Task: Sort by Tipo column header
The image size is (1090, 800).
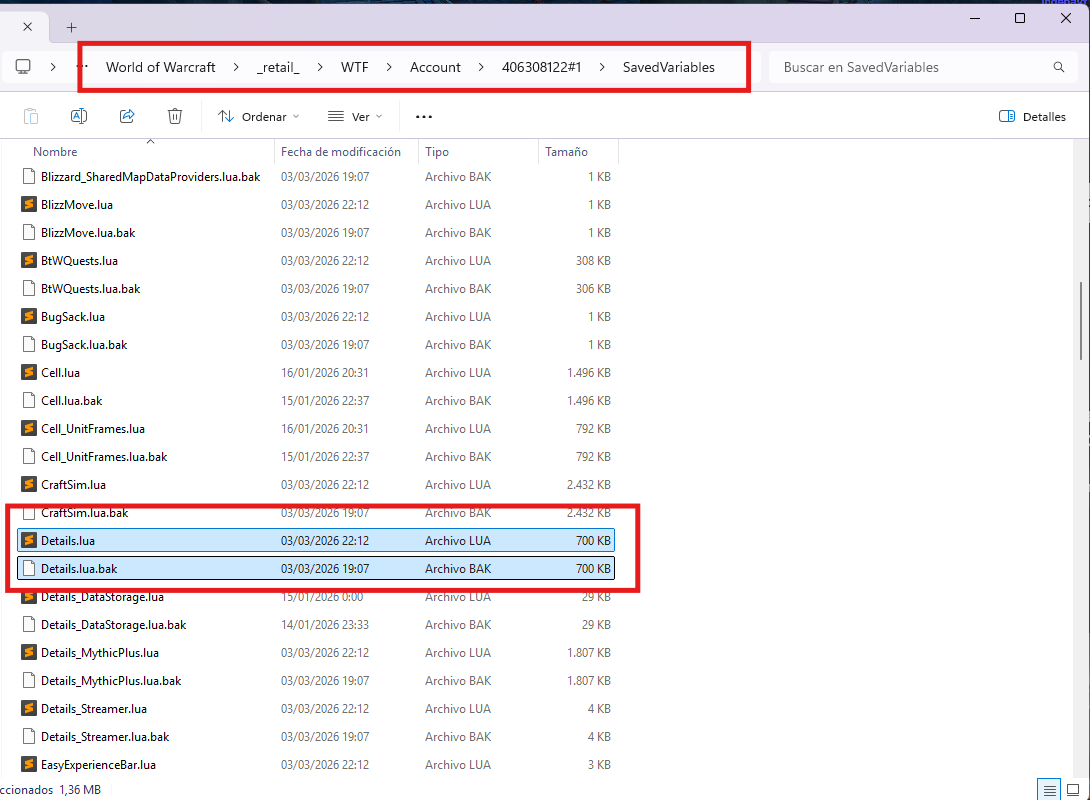Action: click(x=437, y=152)
